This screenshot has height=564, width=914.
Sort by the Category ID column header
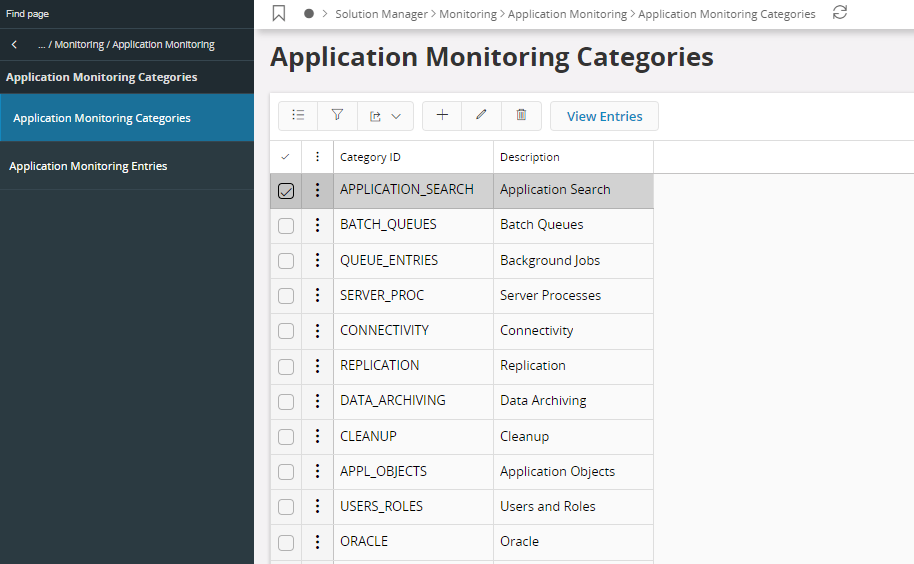[370, 157]
